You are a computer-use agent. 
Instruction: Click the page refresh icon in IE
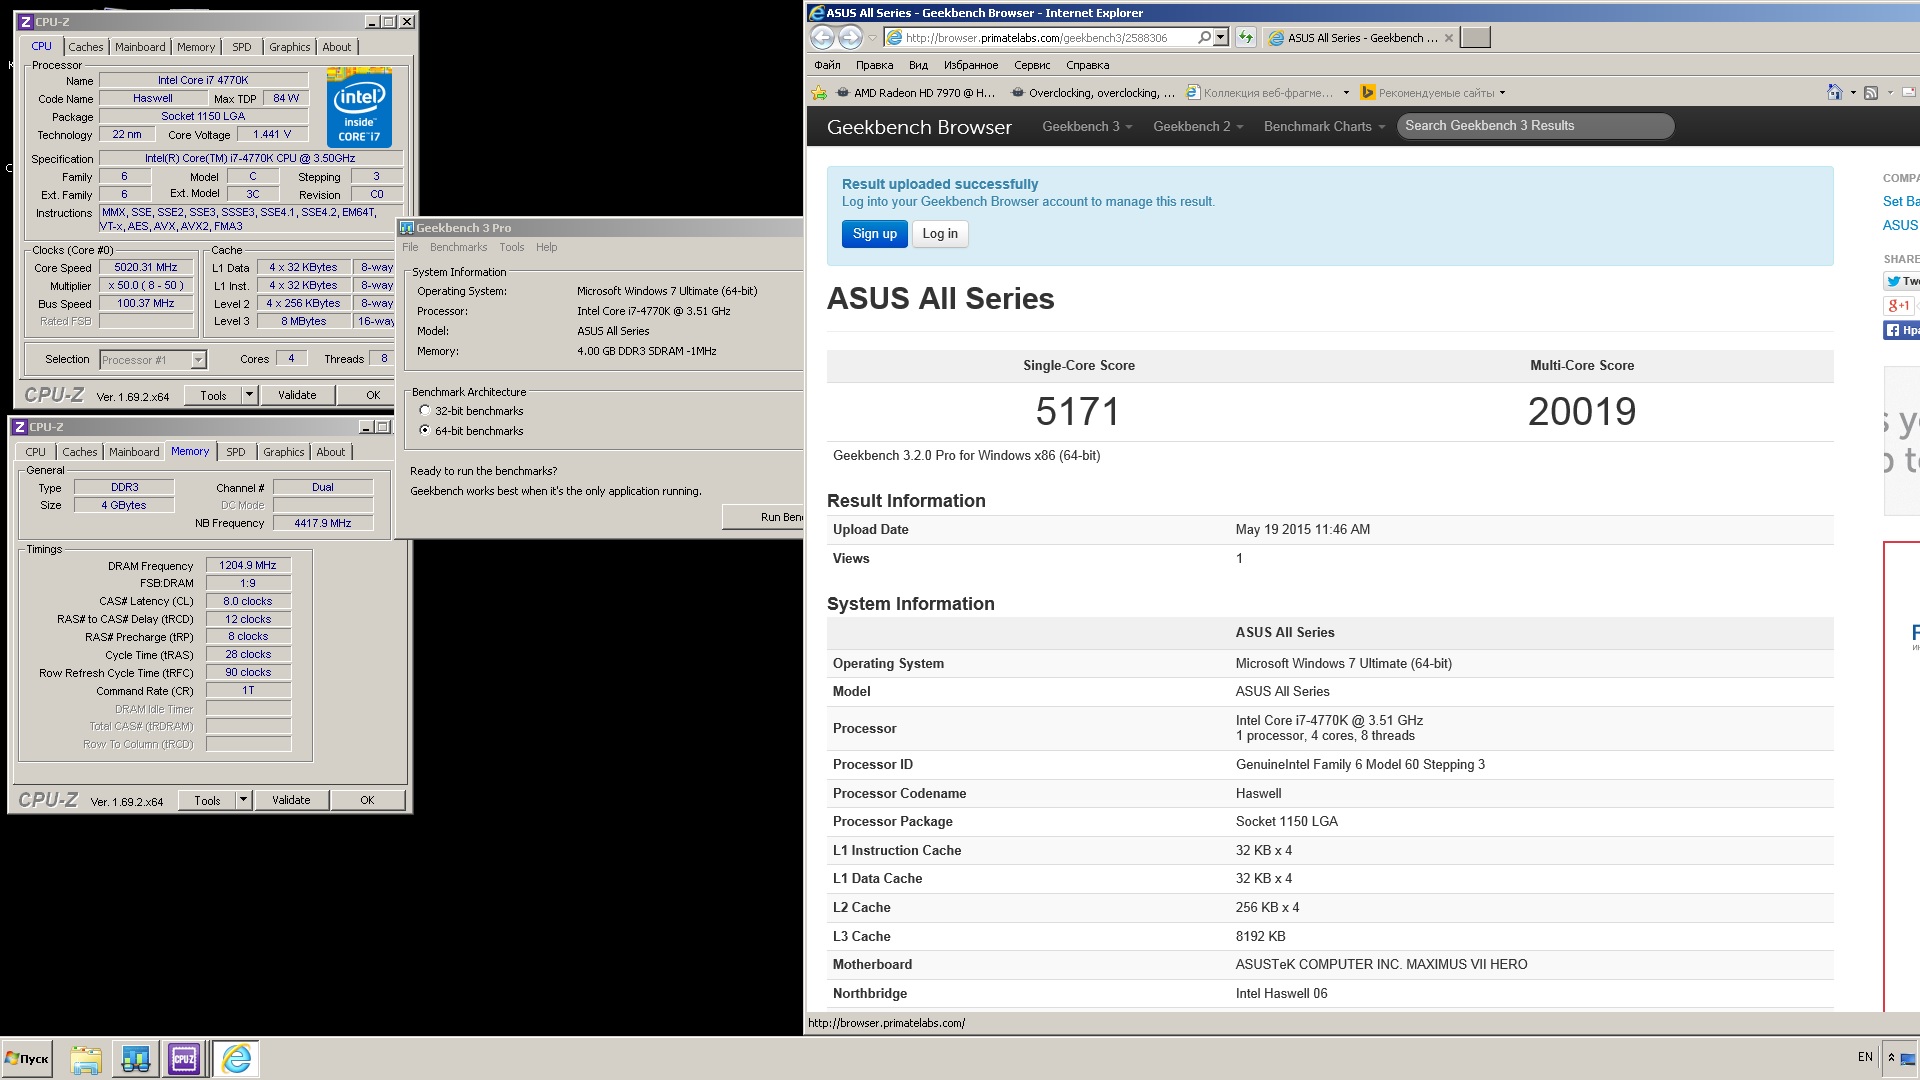click(x=1246, y=38)
